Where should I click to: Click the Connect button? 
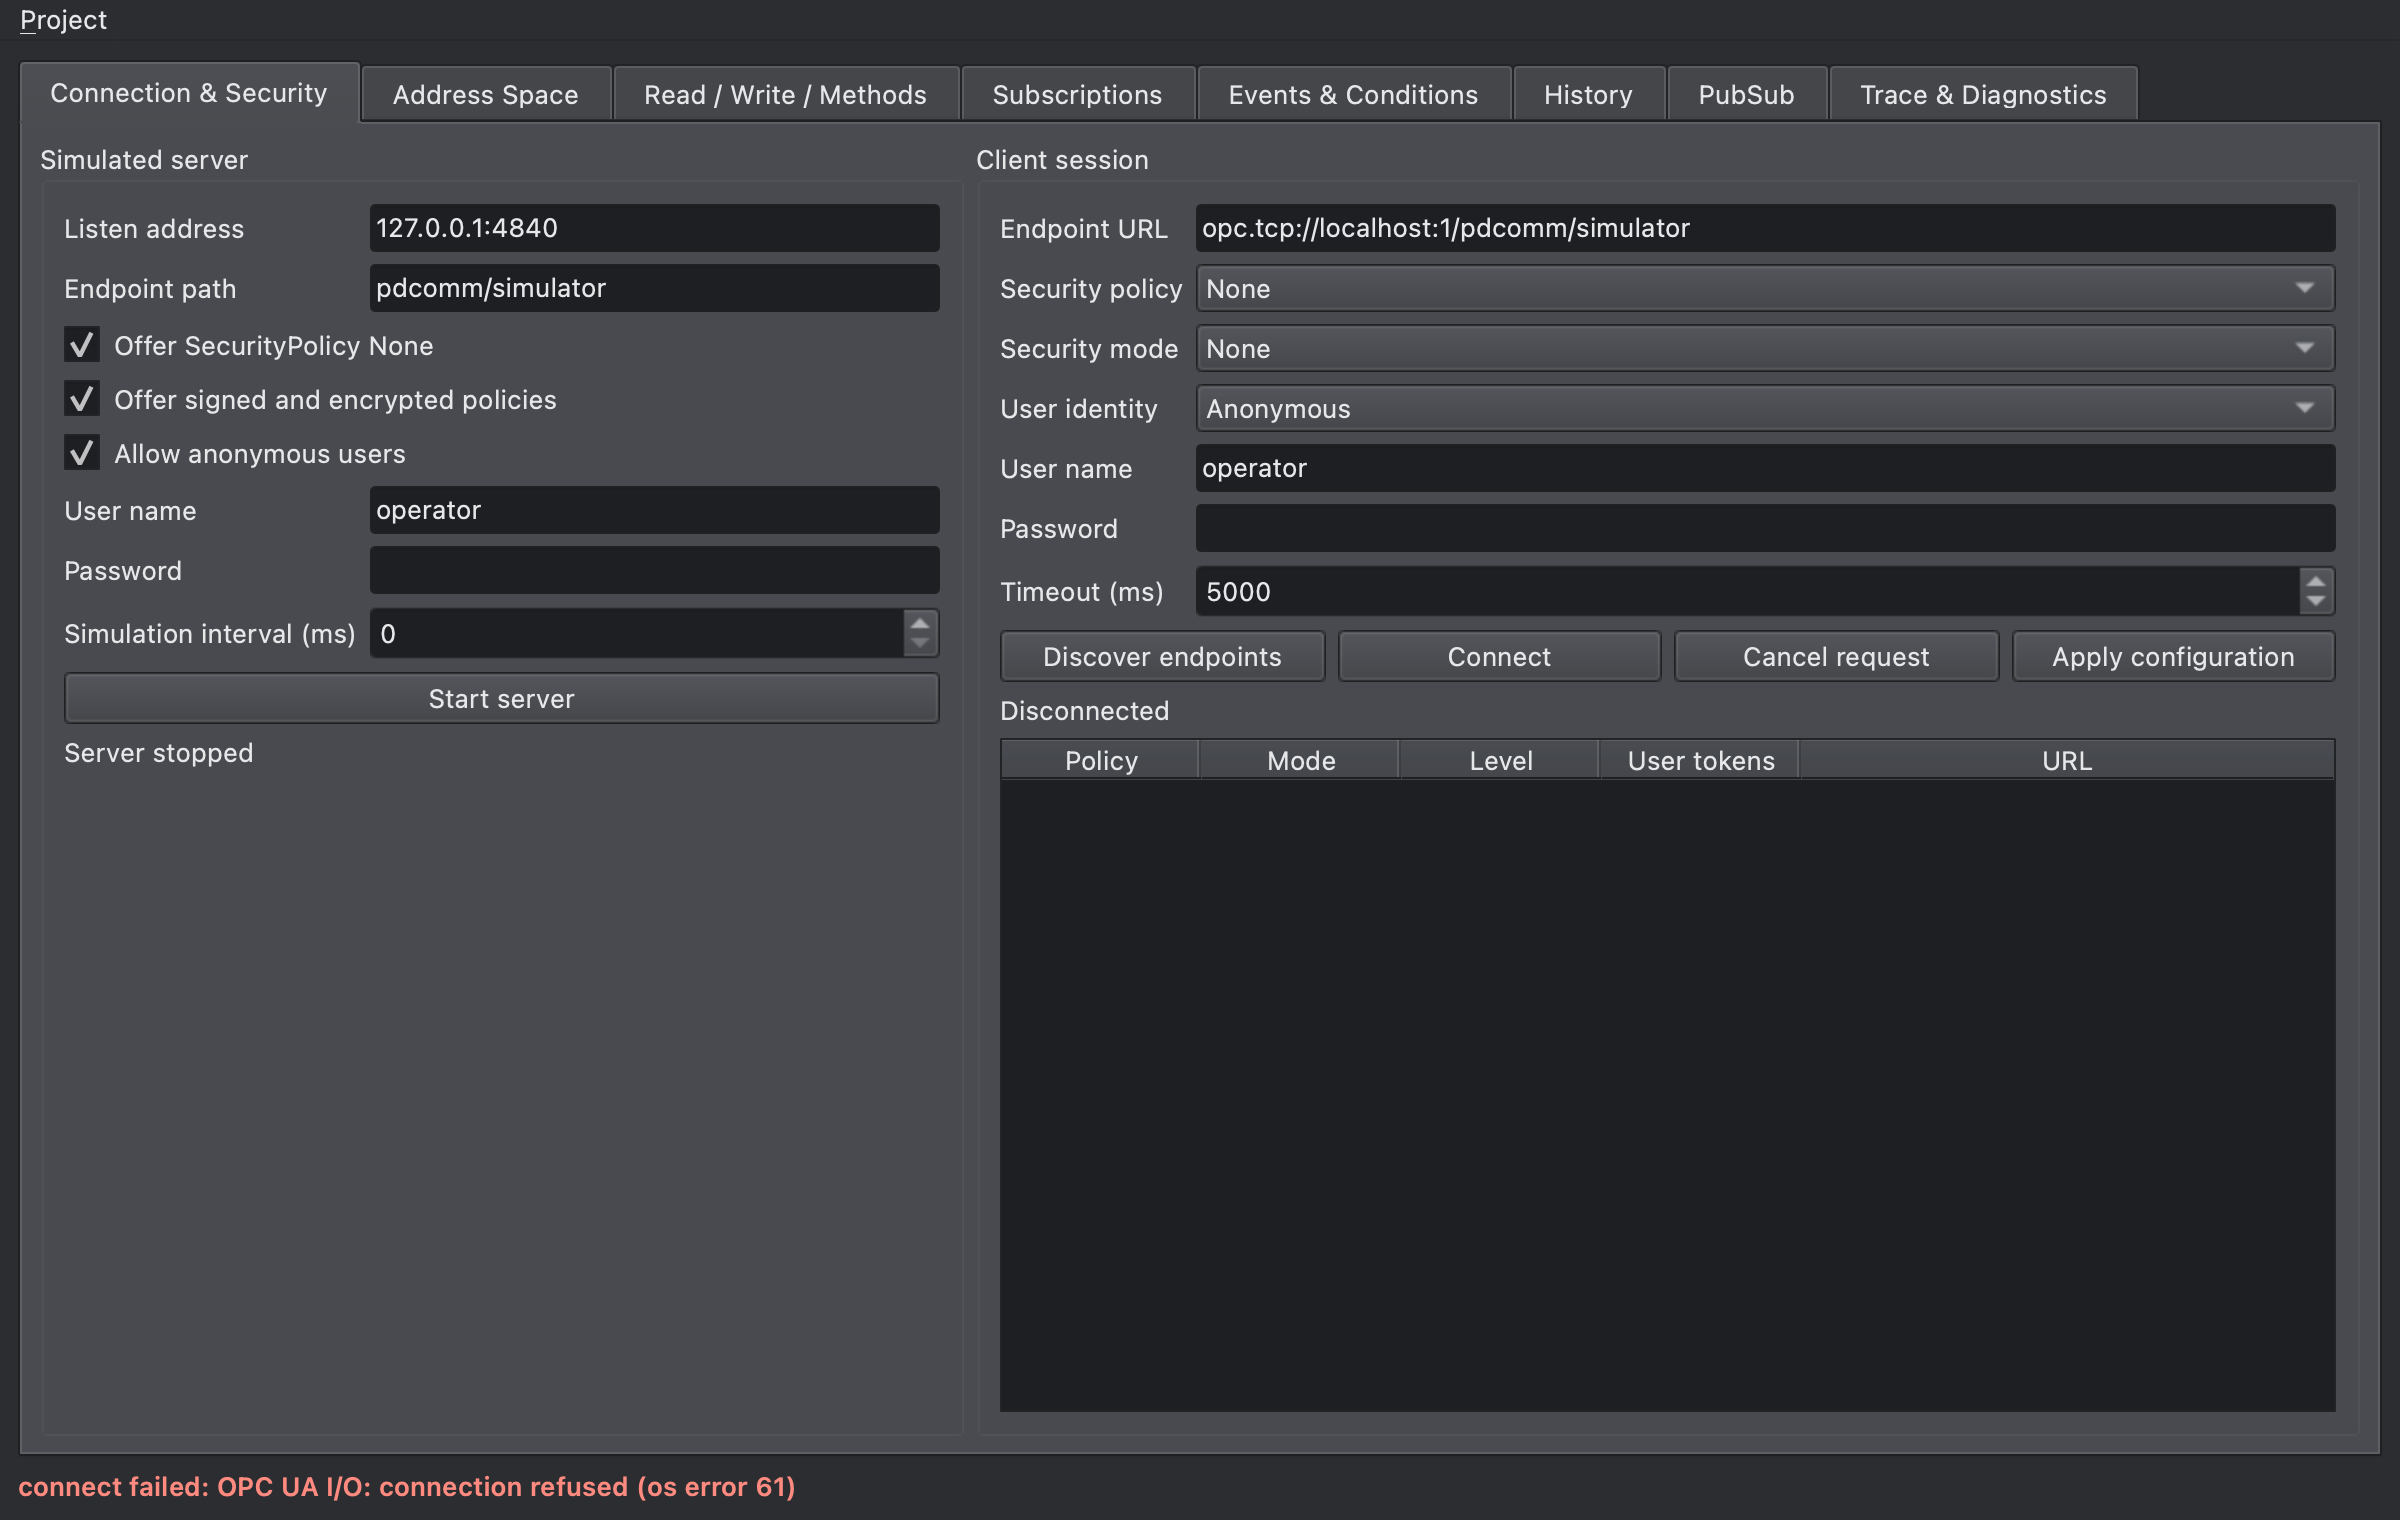tap(1499, 657)
